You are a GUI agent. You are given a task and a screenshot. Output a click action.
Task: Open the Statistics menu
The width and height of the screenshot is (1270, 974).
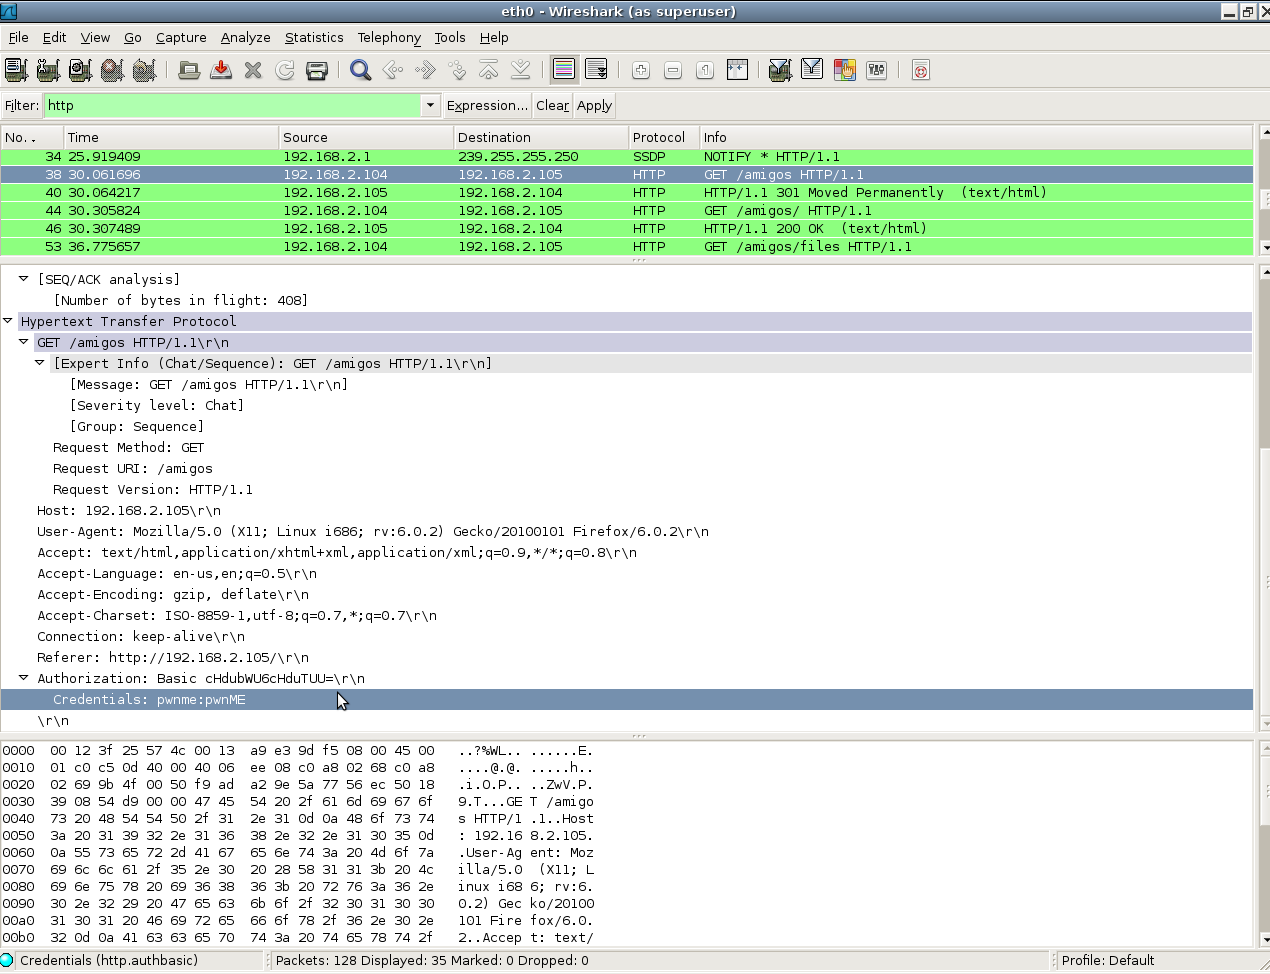314,38
